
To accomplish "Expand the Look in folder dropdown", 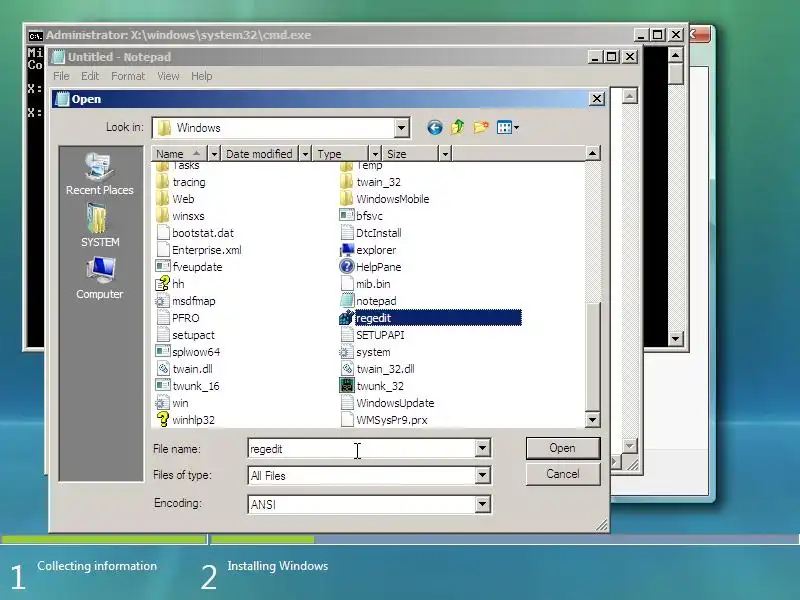I will point(402,128).
